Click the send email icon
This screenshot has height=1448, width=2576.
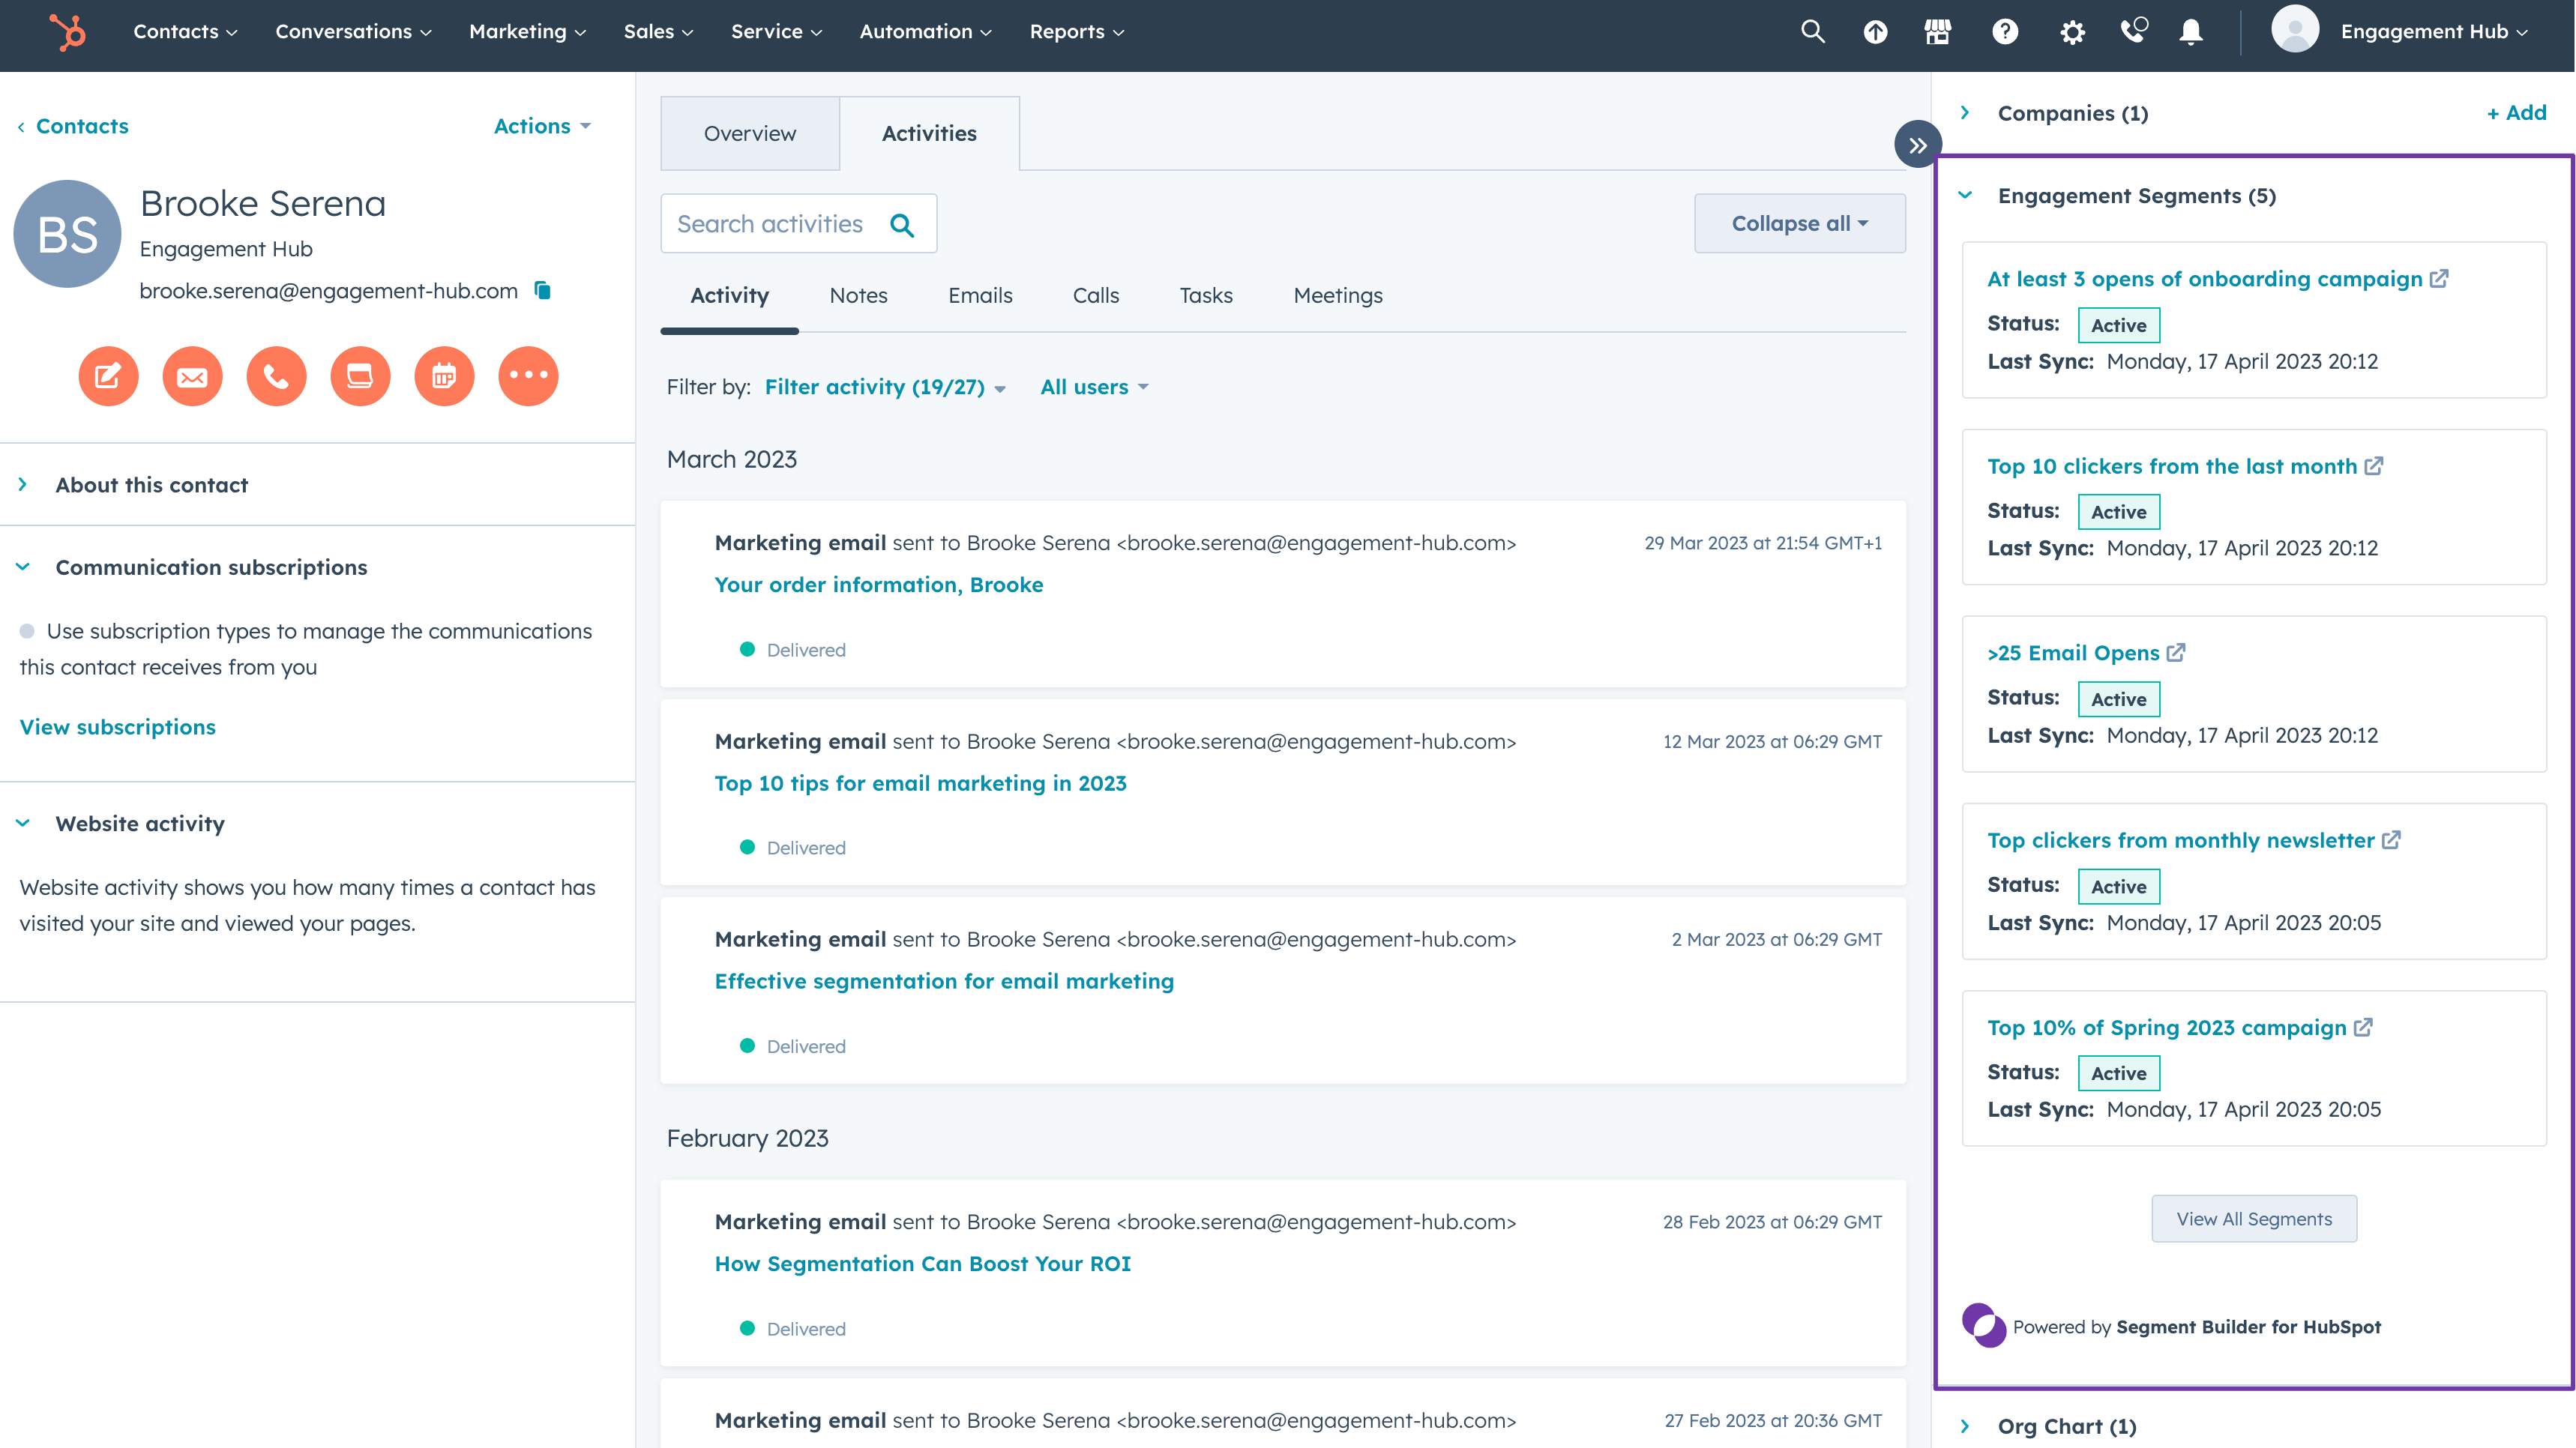(x=191, y=375)
